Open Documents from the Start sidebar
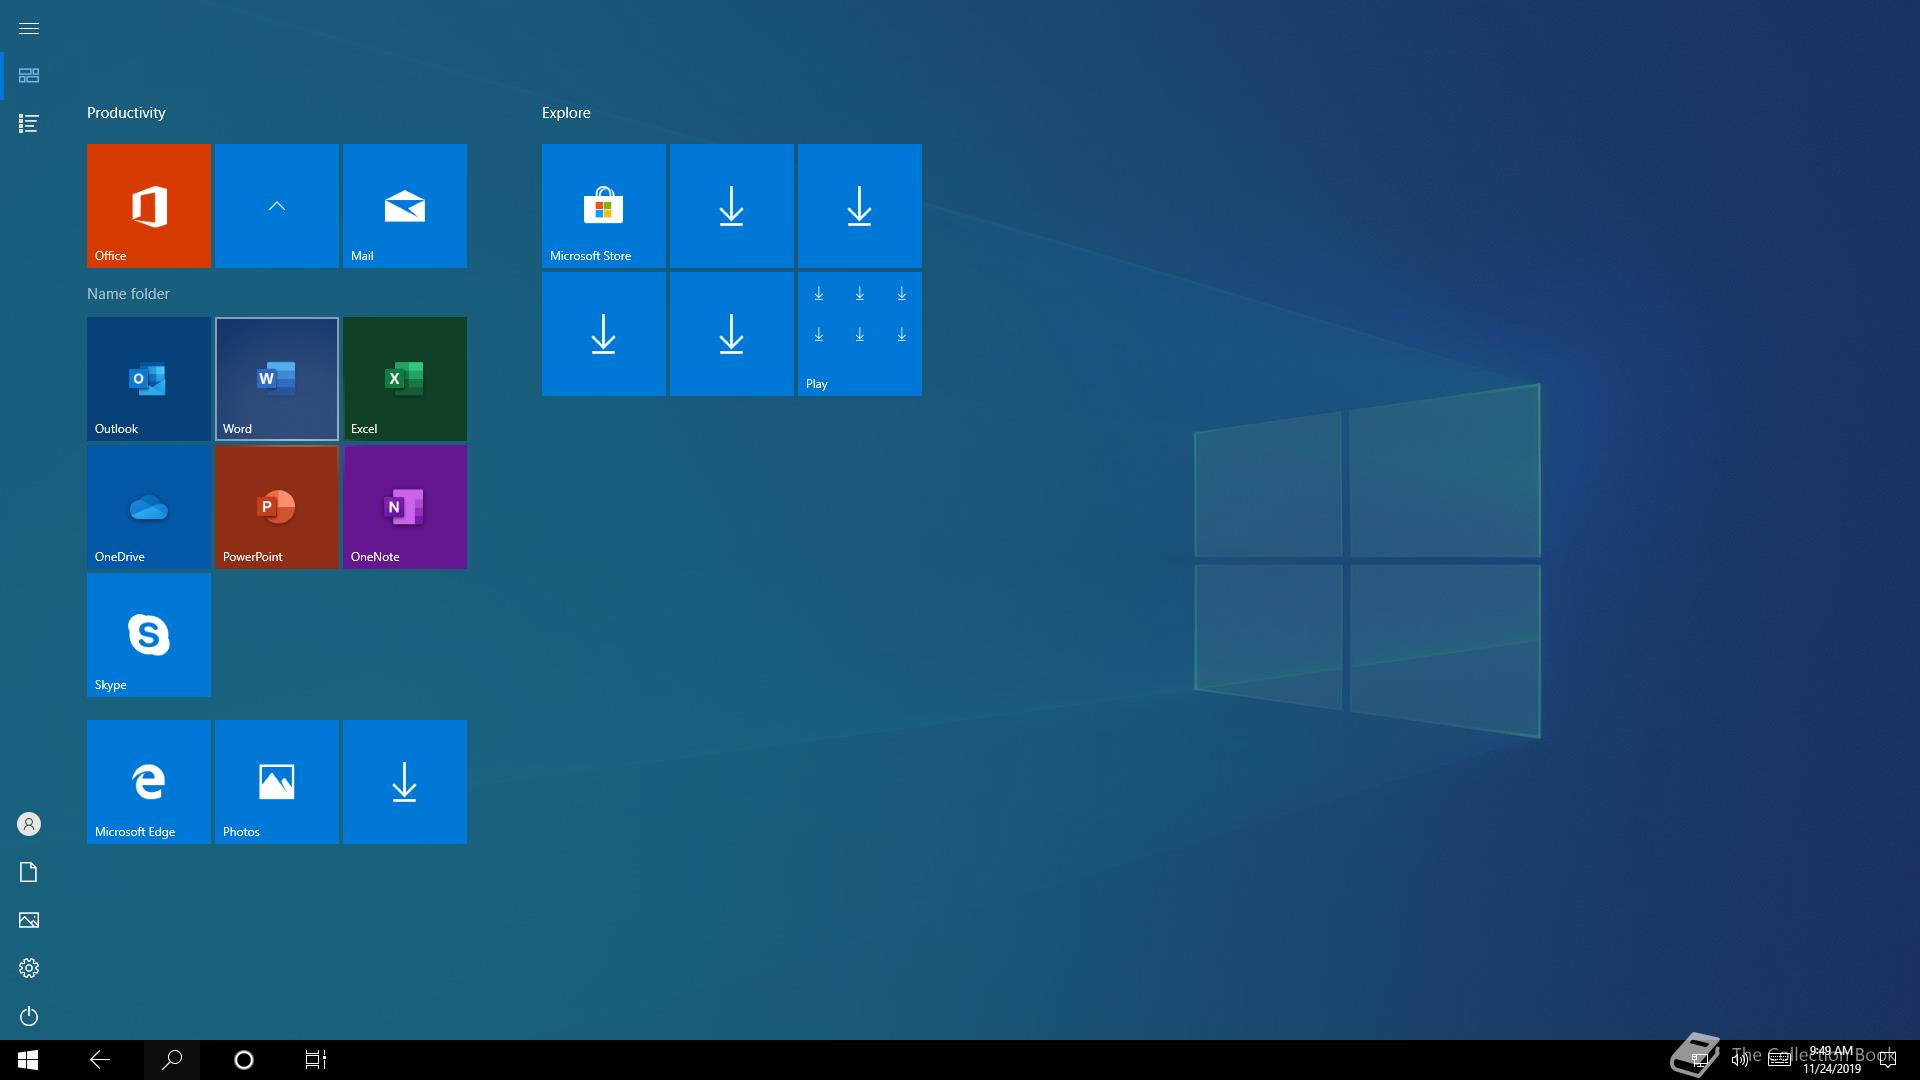This screenshot has height=1080, width=1920. [x=29, y=872]
